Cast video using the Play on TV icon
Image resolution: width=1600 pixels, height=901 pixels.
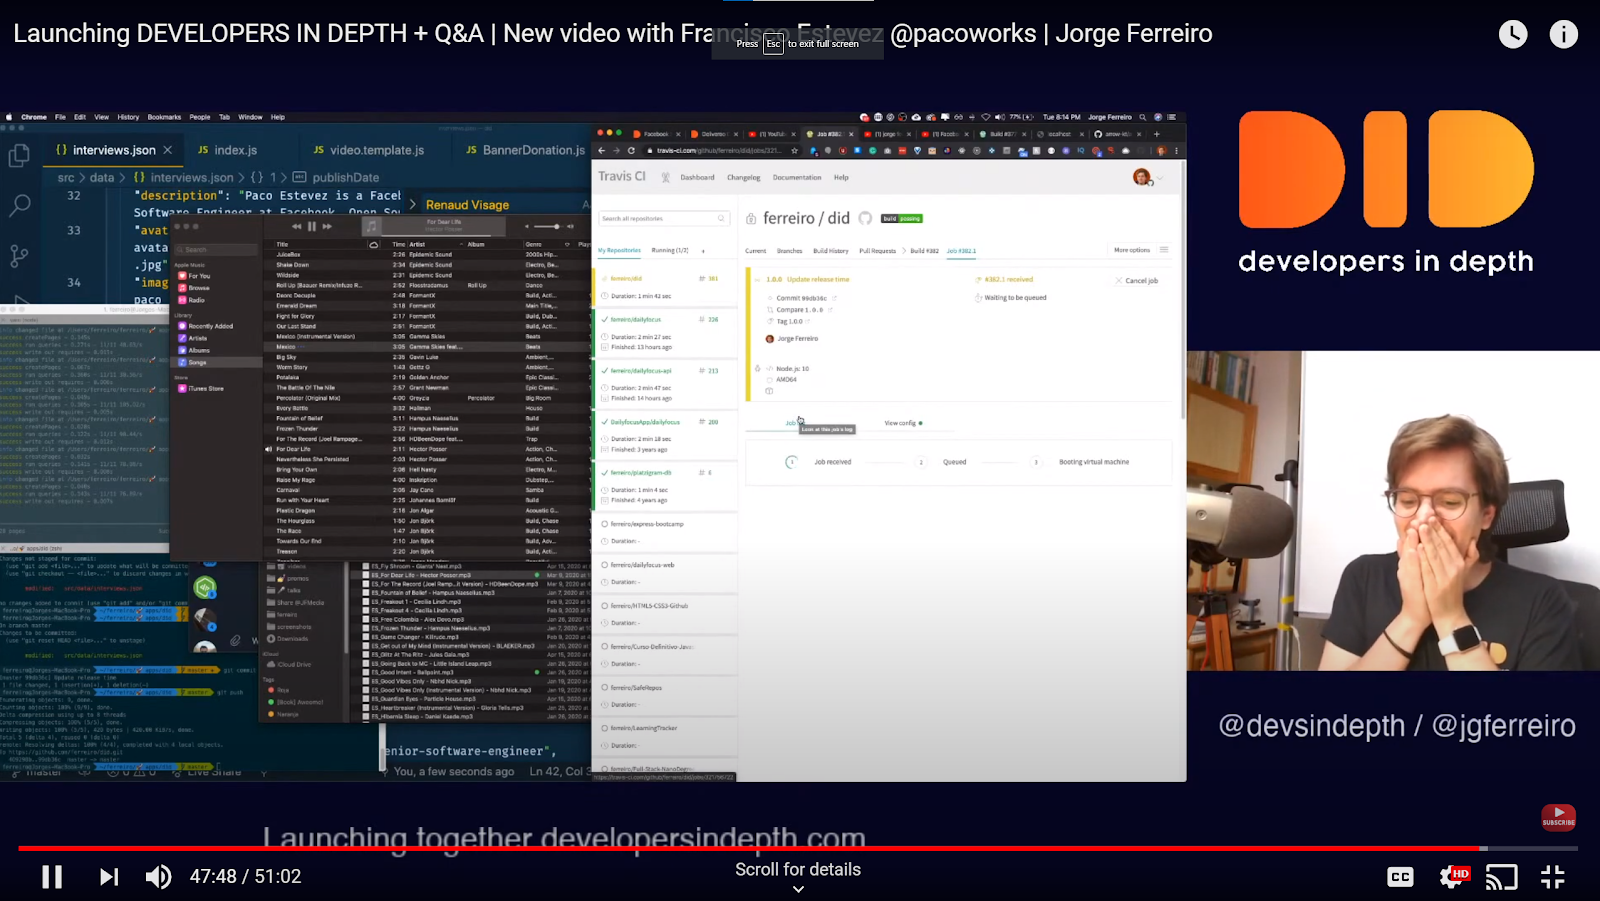1501,877
